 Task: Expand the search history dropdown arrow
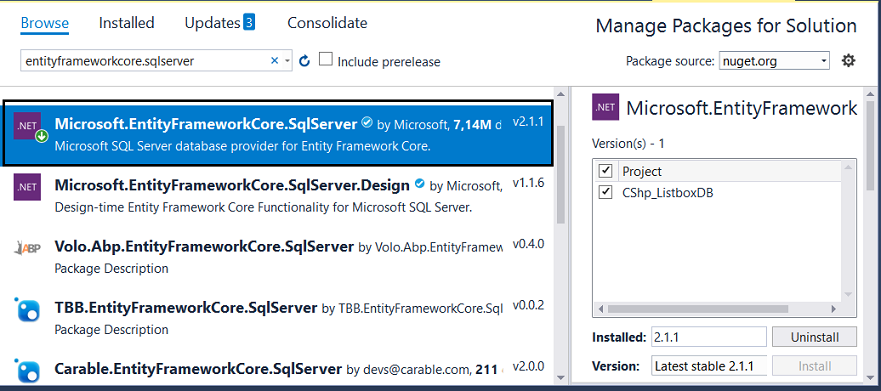tap(287, 61)
